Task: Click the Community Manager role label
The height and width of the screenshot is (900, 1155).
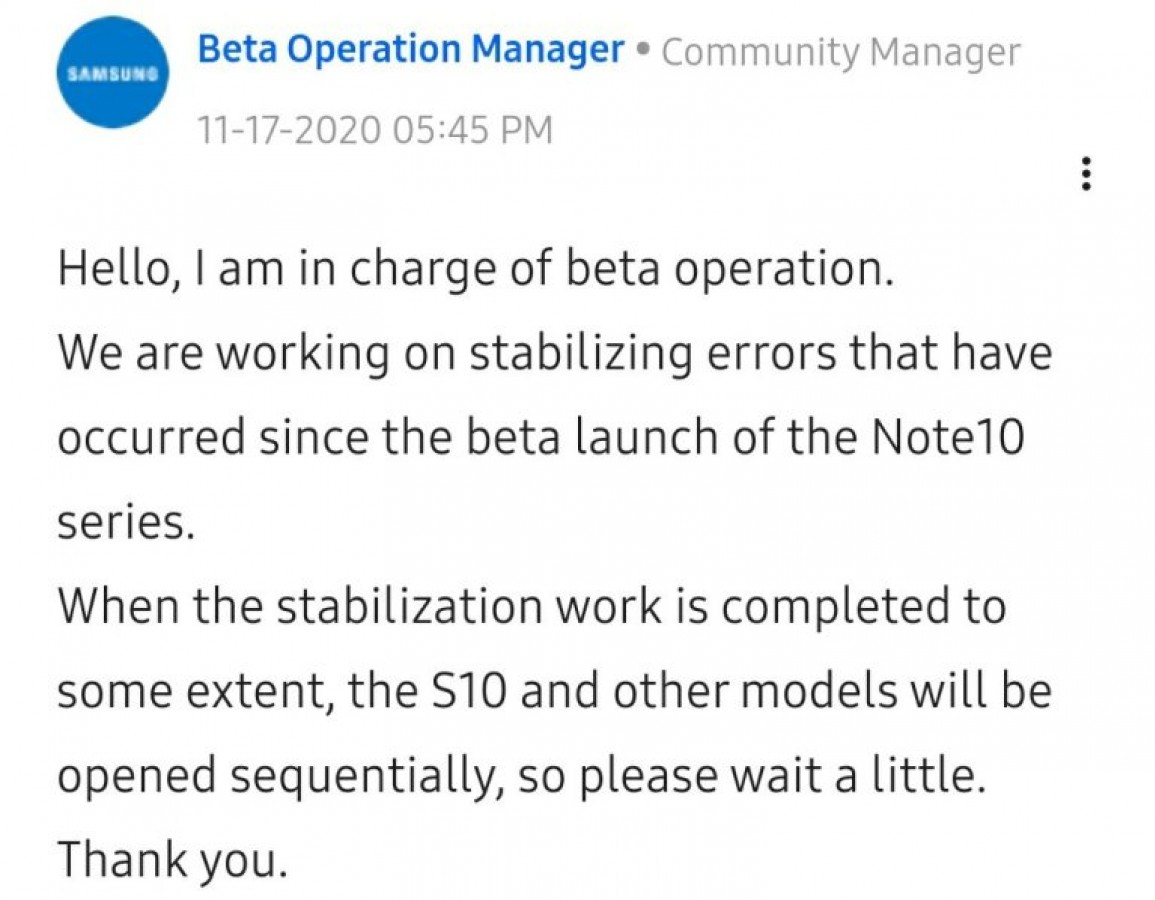Action: coord(841,52)
